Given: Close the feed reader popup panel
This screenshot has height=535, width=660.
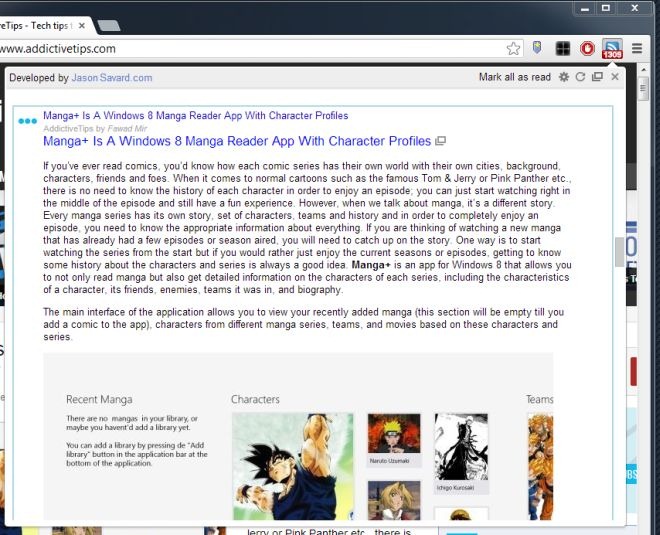Looking at the screenshot, I should click(x=615, y=77).
